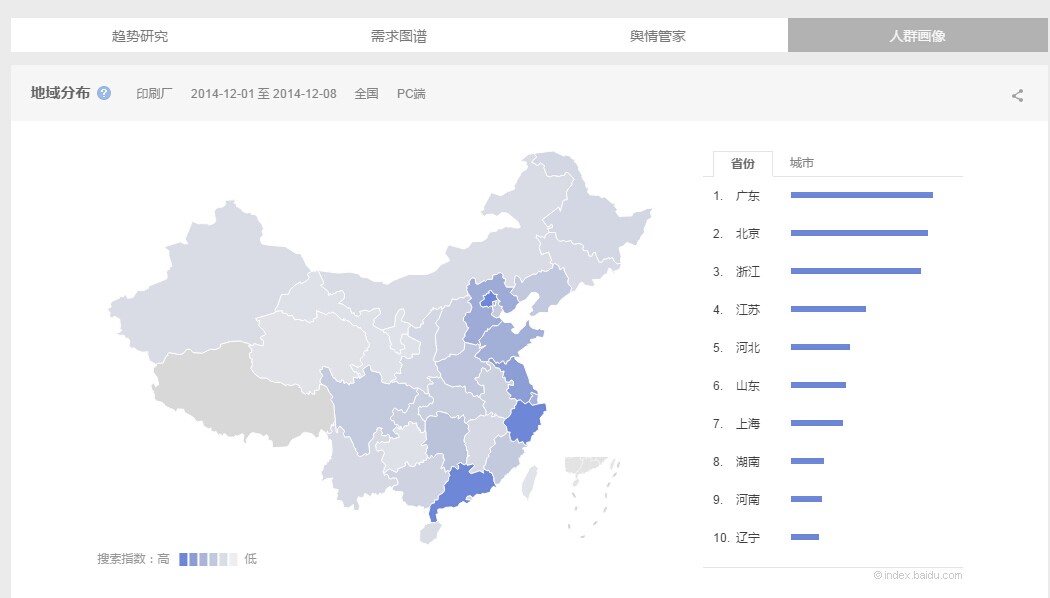
Task: Click the PC端 label
Action: [411, 94]
